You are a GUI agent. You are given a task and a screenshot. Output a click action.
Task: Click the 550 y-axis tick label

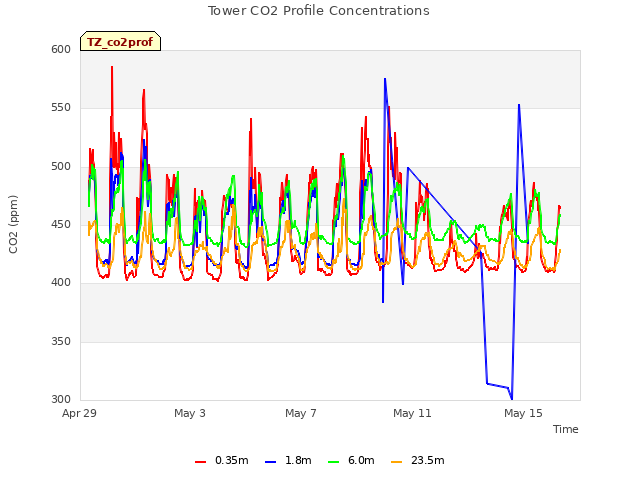tap(61, 108)
